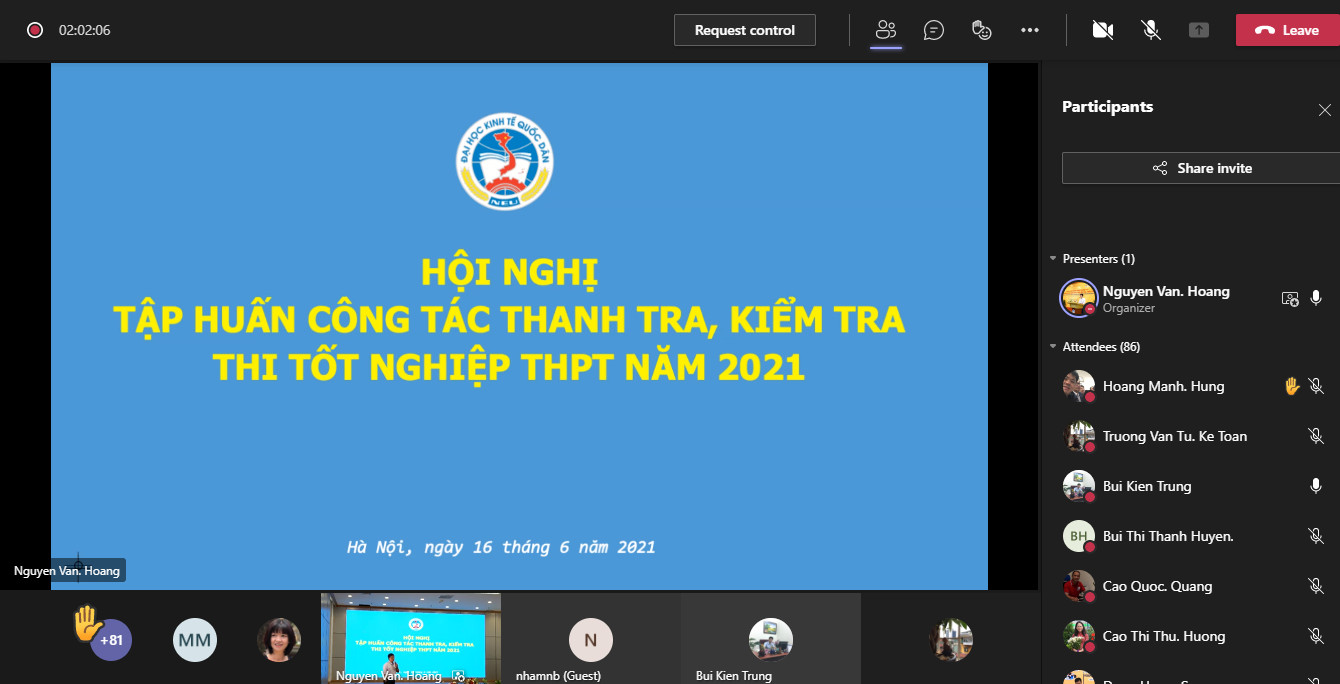
Task: Collapse the Attendees (86) section
Action: [1053, 347]
